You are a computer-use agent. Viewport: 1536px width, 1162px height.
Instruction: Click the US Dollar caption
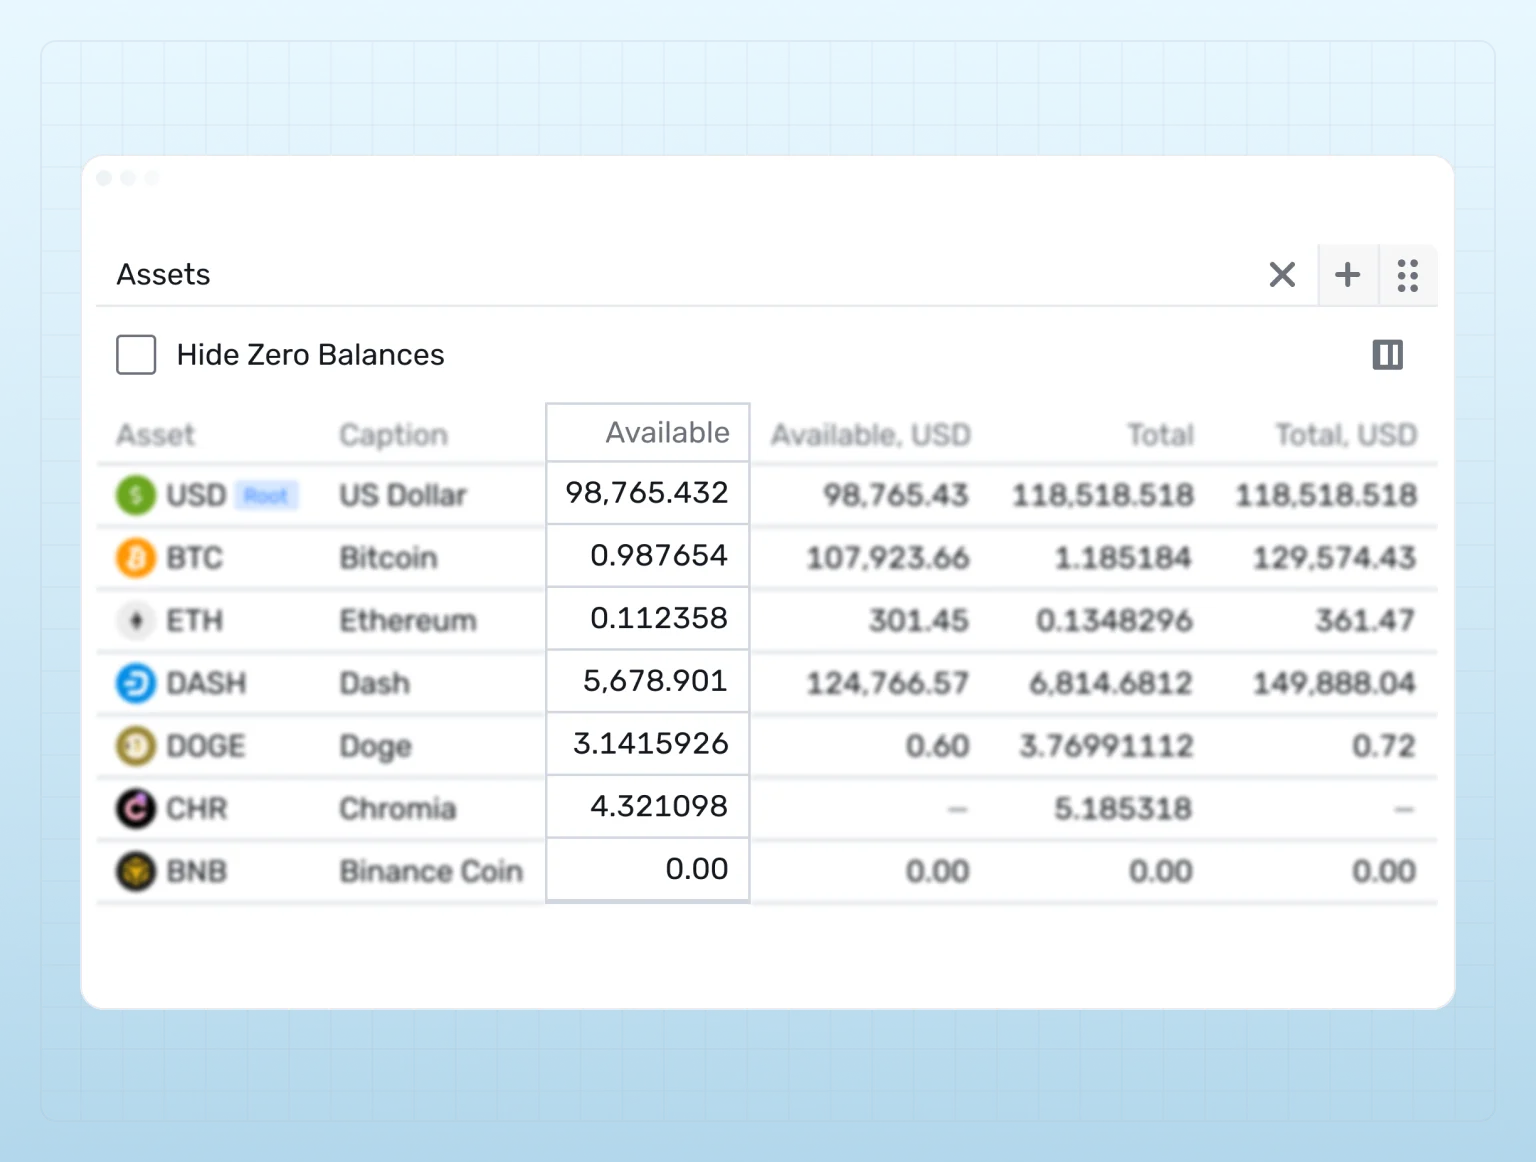click(x=403, y=495)
